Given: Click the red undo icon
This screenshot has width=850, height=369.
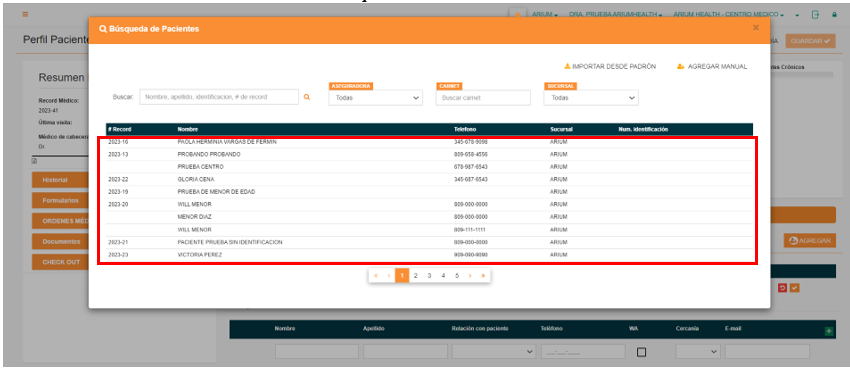Looking at the screenshot, I should point(782,288).
